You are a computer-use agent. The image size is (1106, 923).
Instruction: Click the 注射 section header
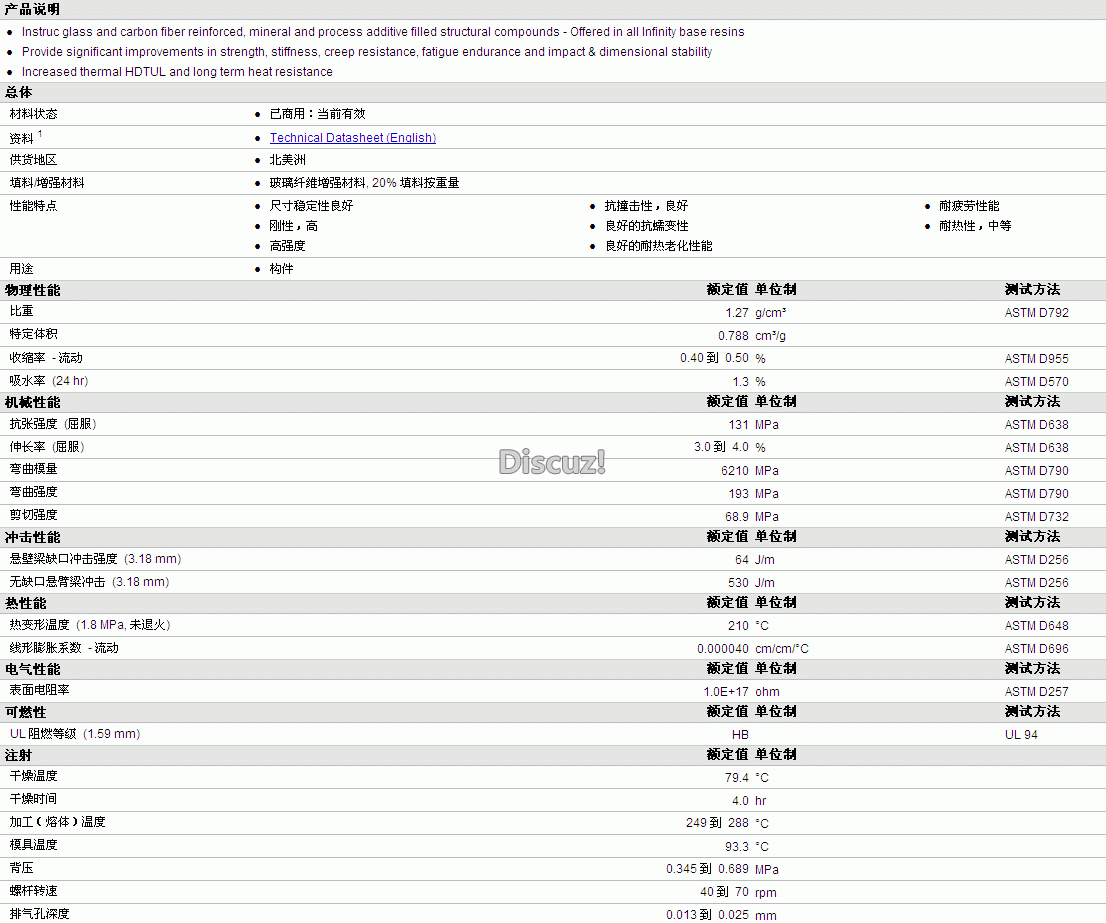pyautogui.click(x=18, y=755)
